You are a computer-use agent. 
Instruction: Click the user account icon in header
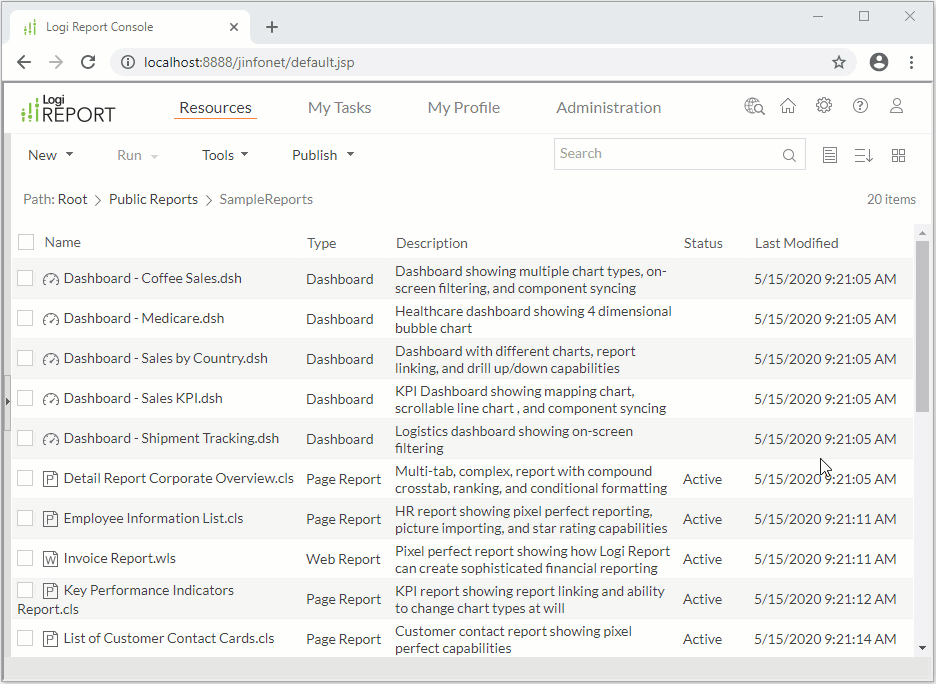tap(897, 106)
